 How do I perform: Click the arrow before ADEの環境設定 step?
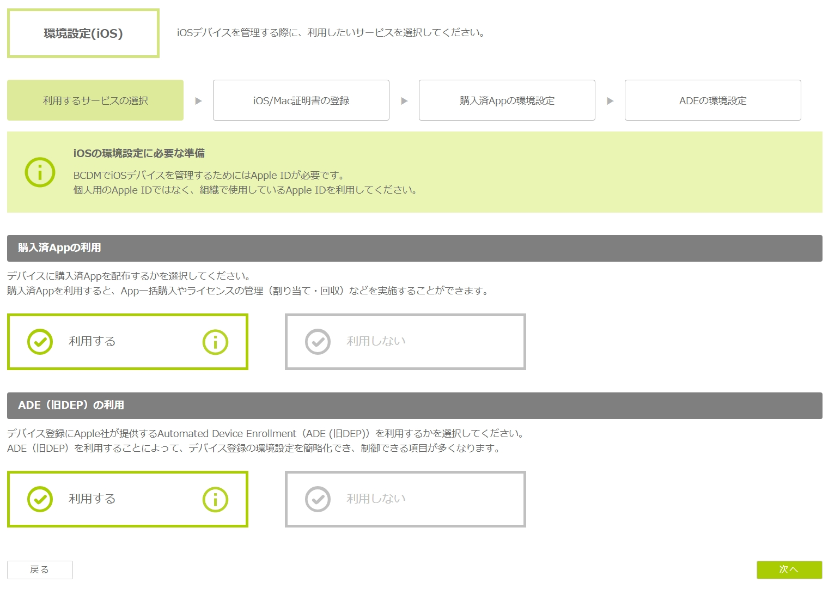pos(610,101)
